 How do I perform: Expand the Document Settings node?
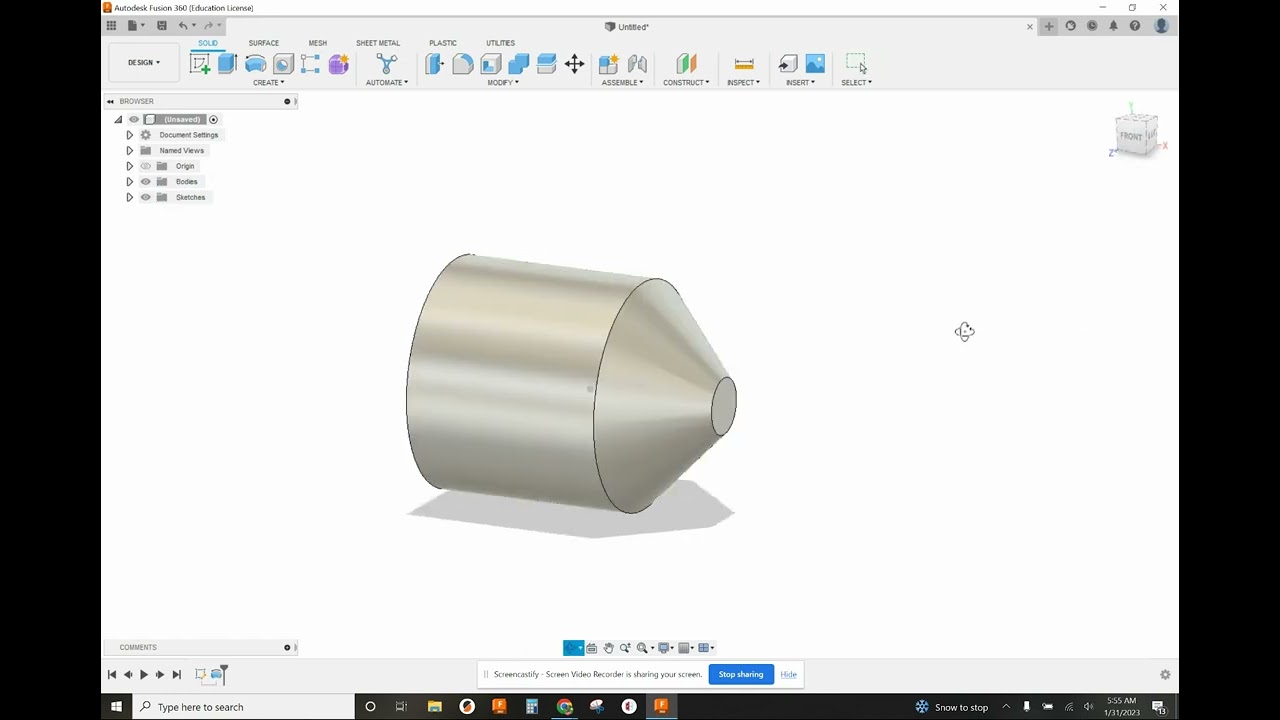[x=129, y=135]
